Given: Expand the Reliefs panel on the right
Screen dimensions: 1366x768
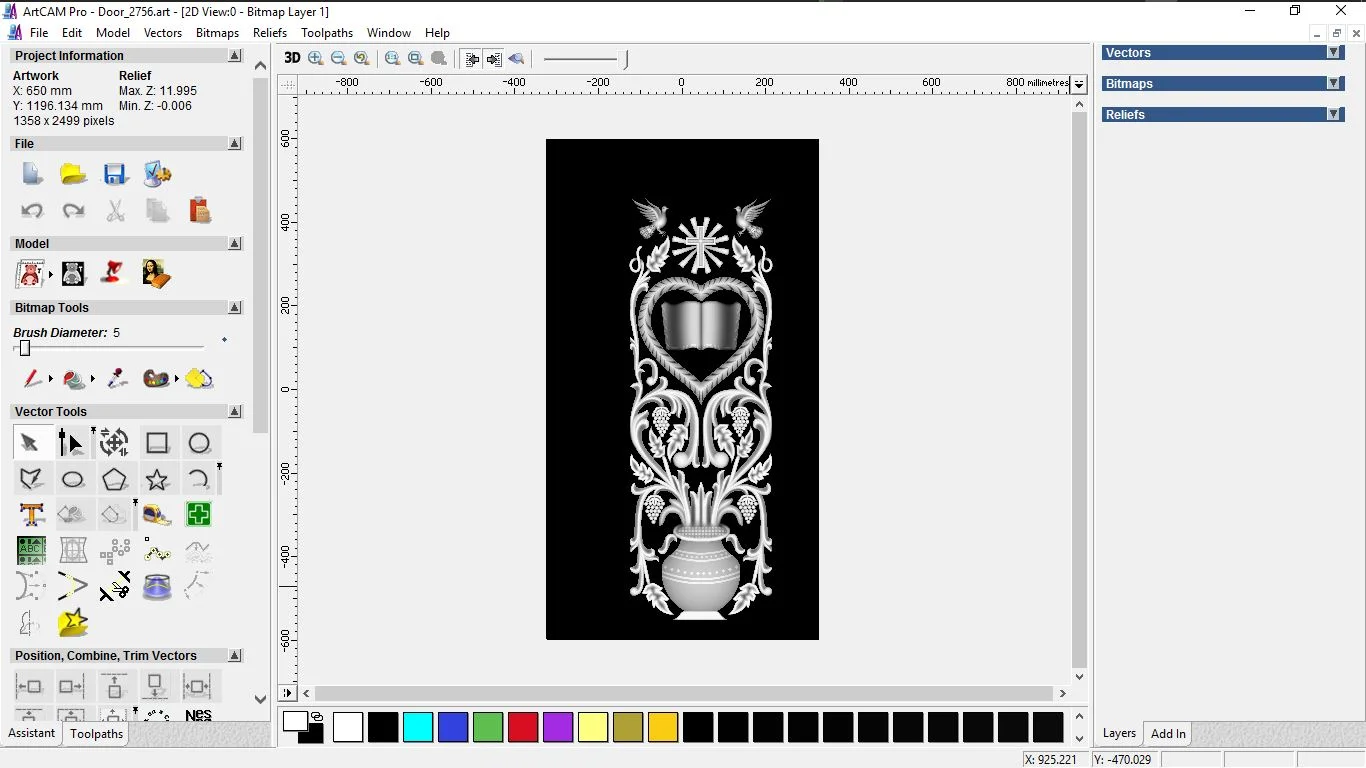Looking at the screenshot, I should [1333, 115].
